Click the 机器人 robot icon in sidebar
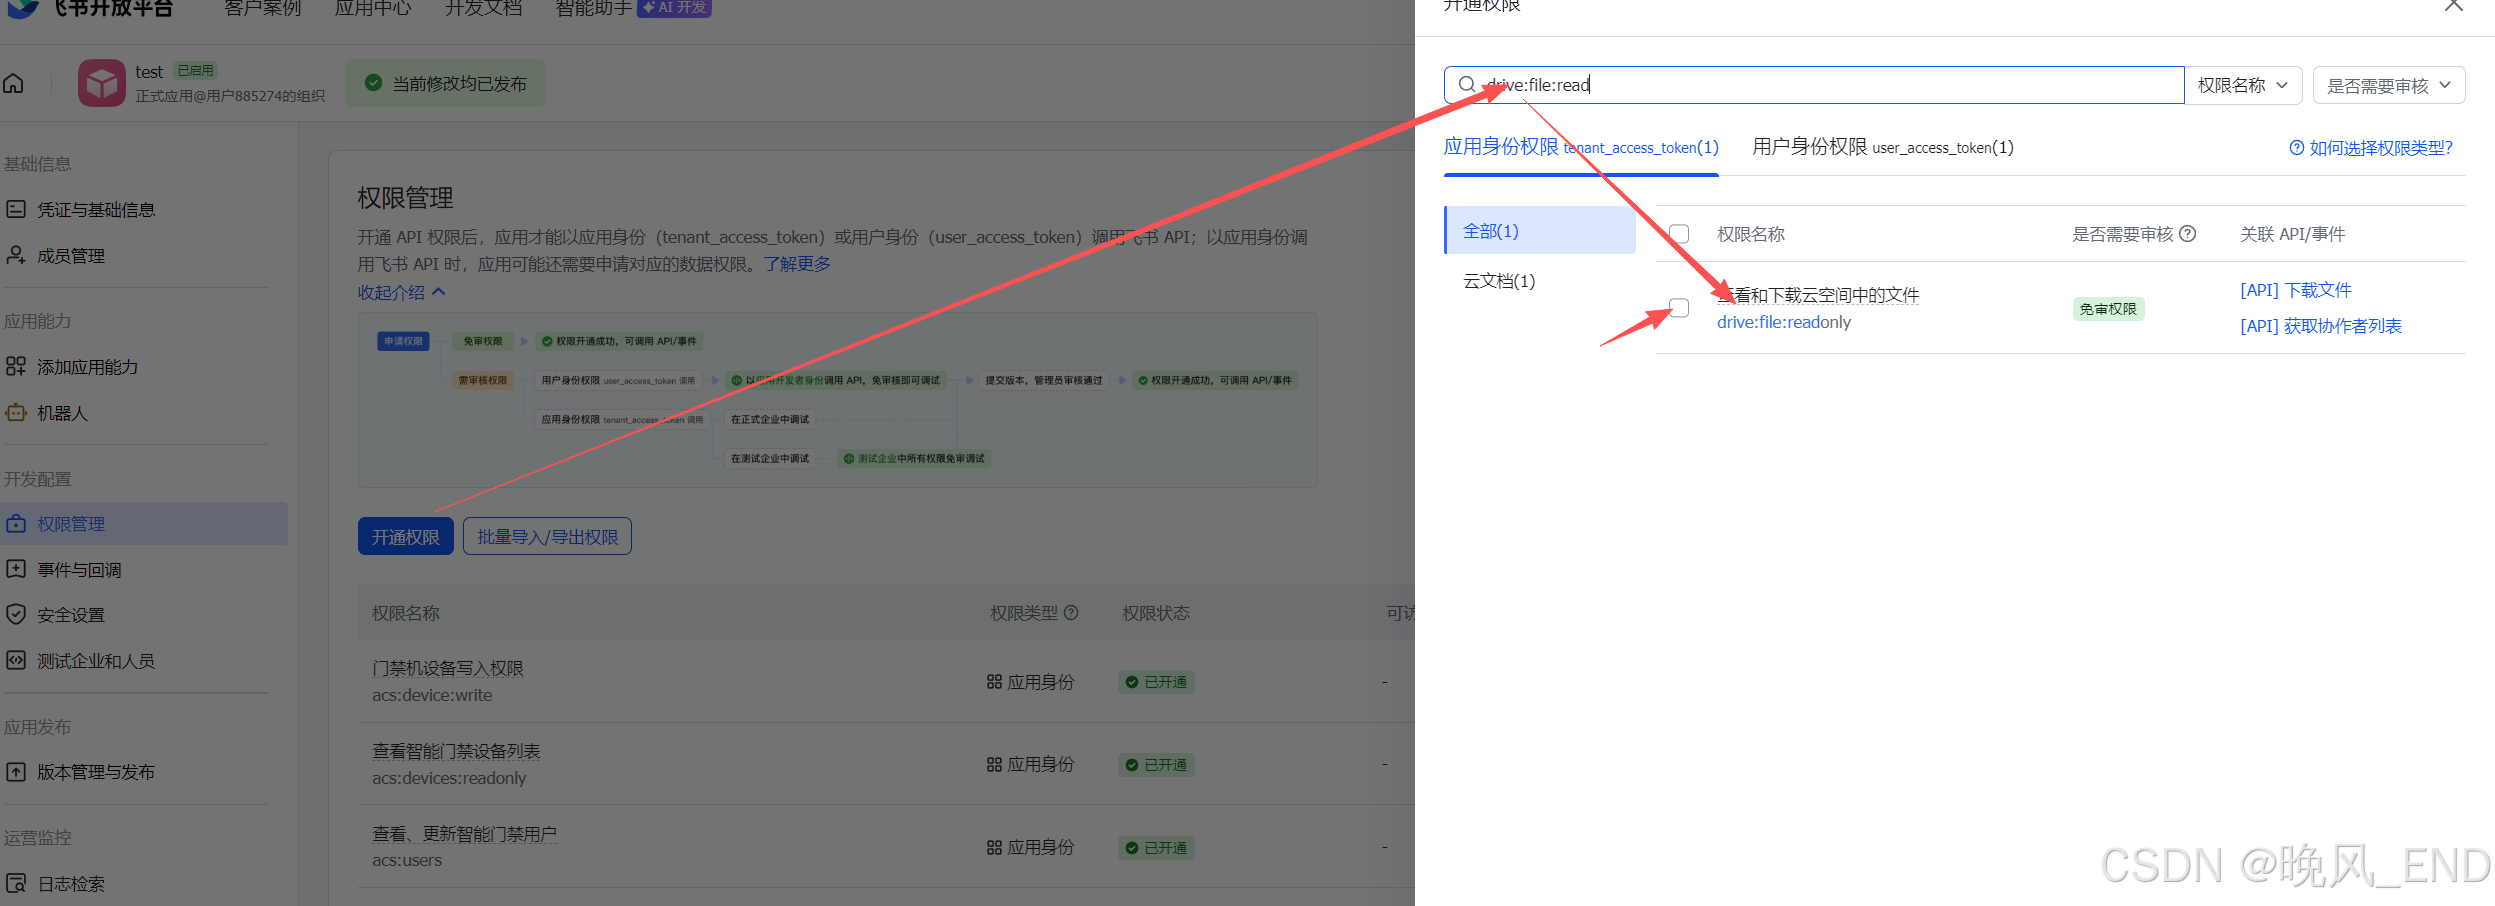Screen dimensions: 2495x906 point(16,413)
